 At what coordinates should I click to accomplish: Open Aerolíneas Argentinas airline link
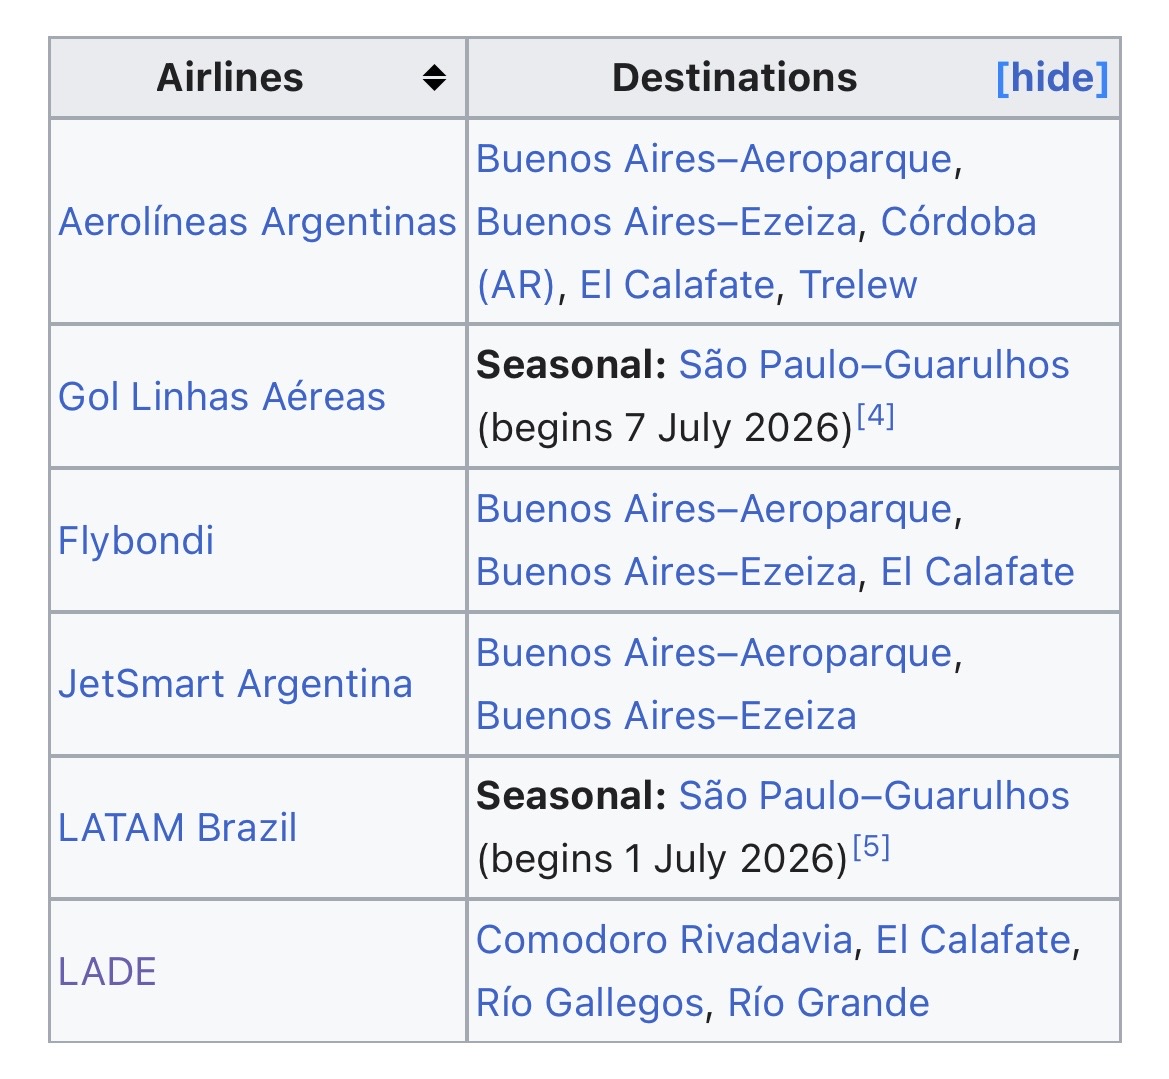click(257, 222)
